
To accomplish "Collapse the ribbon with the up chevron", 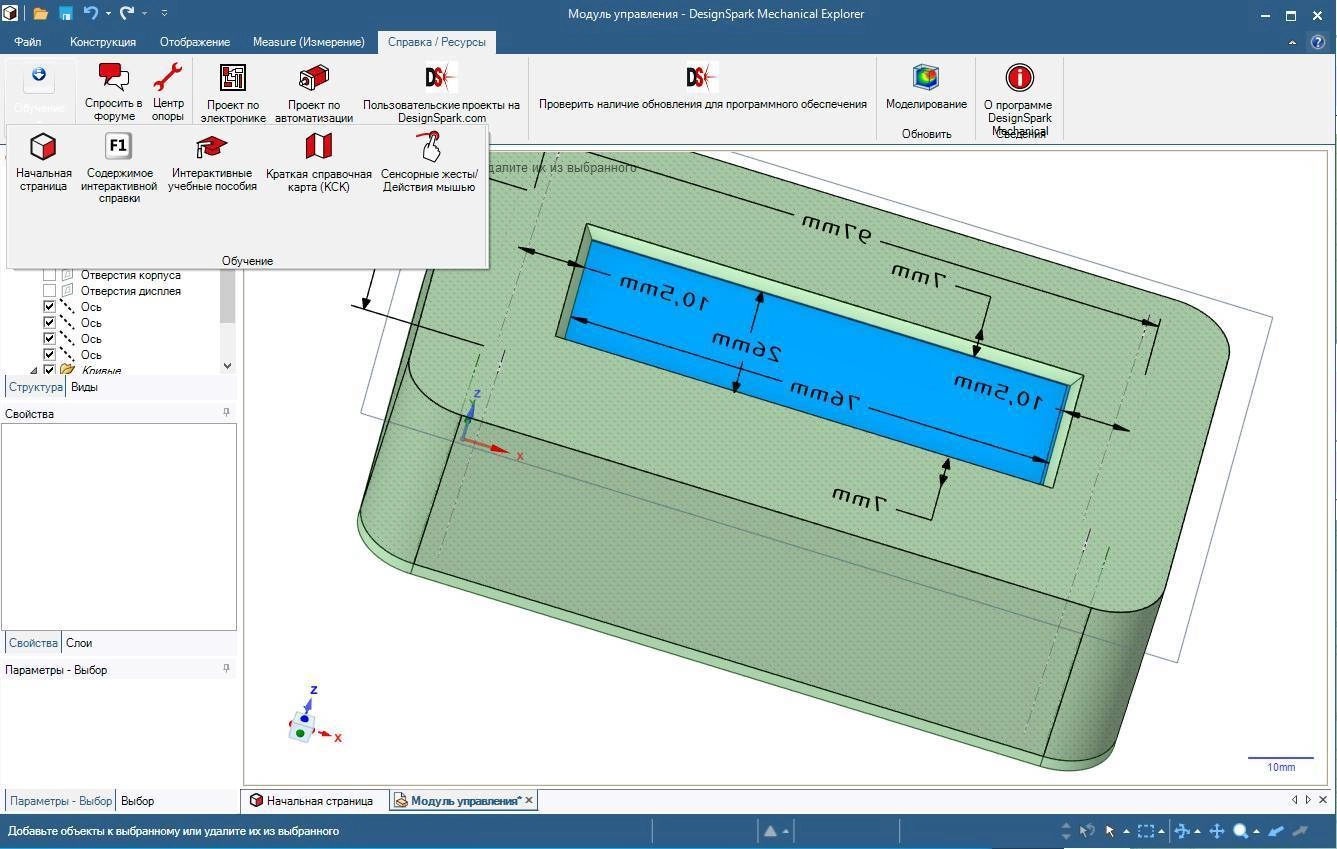I will [1293, 42].
